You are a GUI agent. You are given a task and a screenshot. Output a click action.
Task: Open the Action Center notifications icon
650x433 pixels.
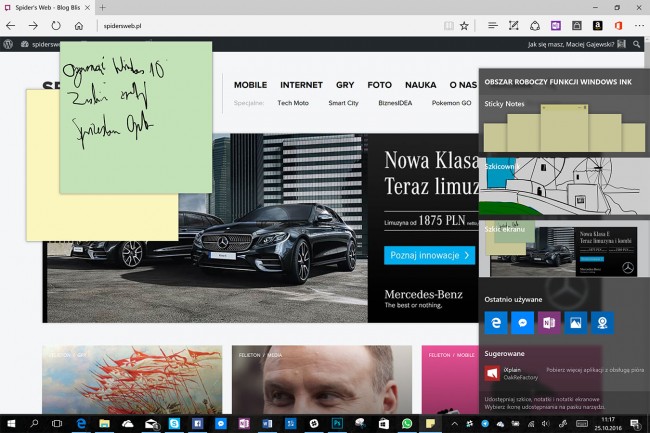tap(635, 423)
